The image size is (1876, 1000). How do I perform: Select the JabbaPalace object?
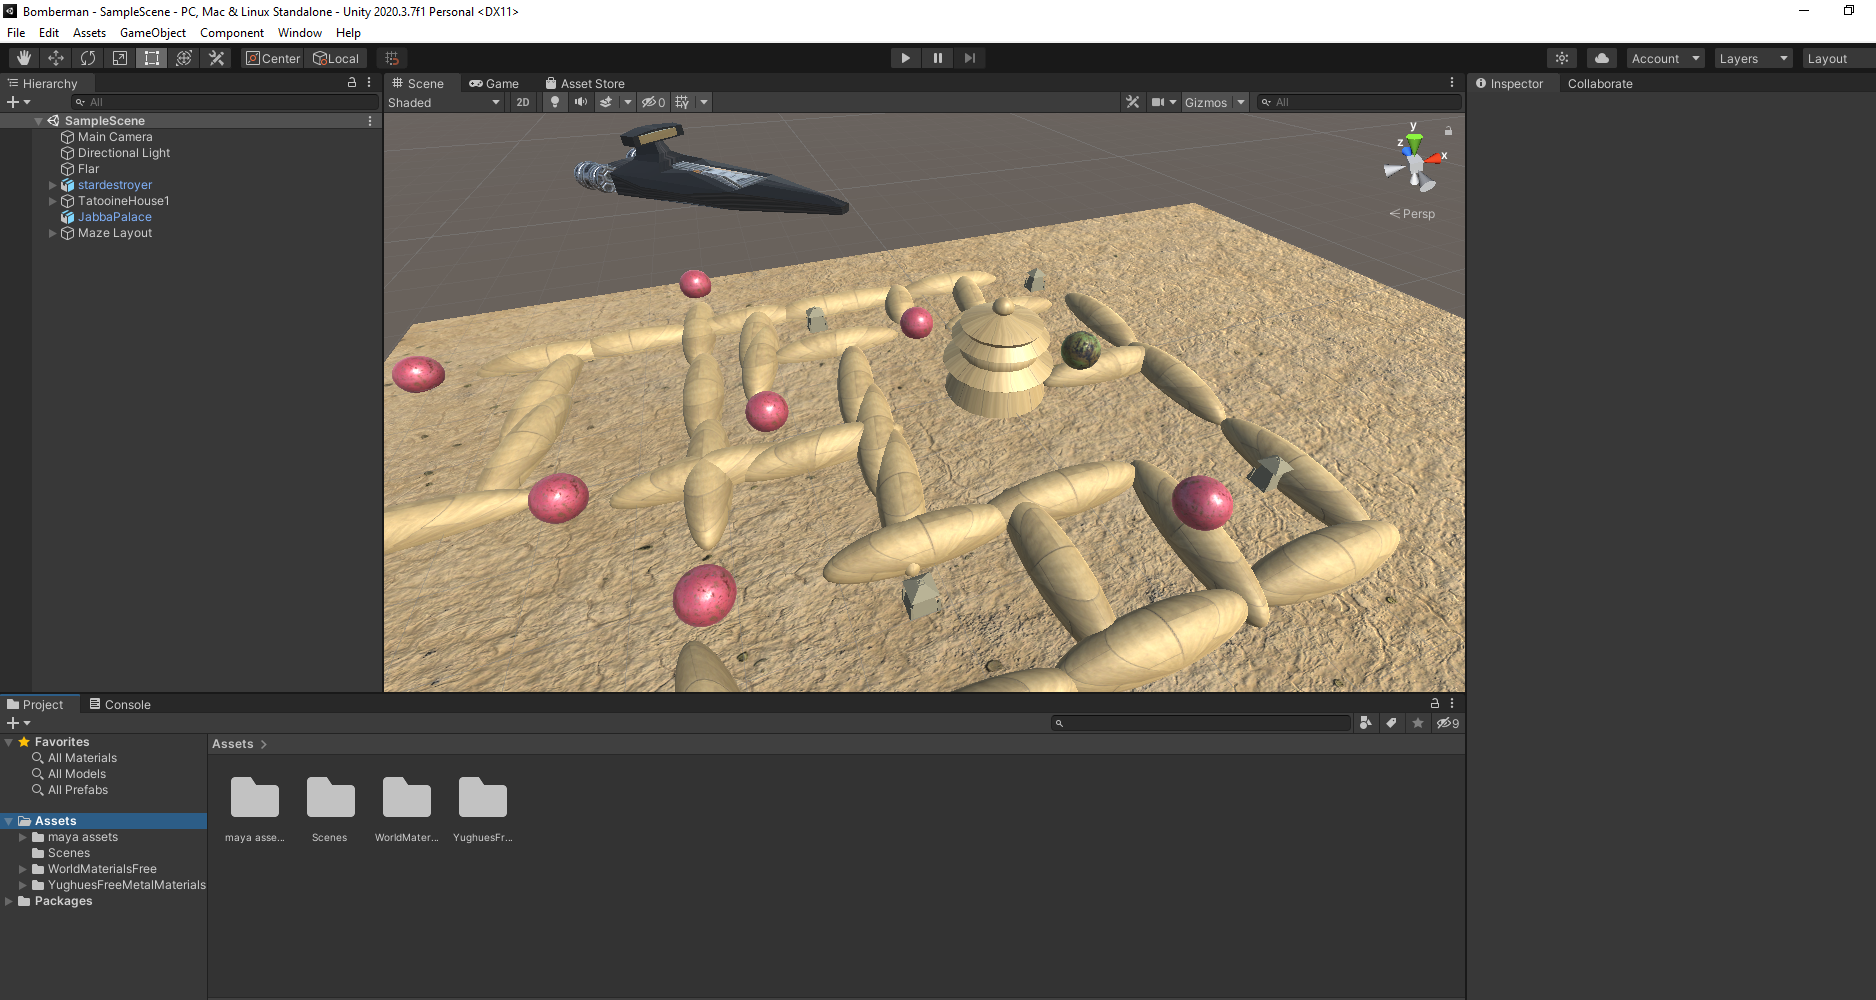coord(115,217)
